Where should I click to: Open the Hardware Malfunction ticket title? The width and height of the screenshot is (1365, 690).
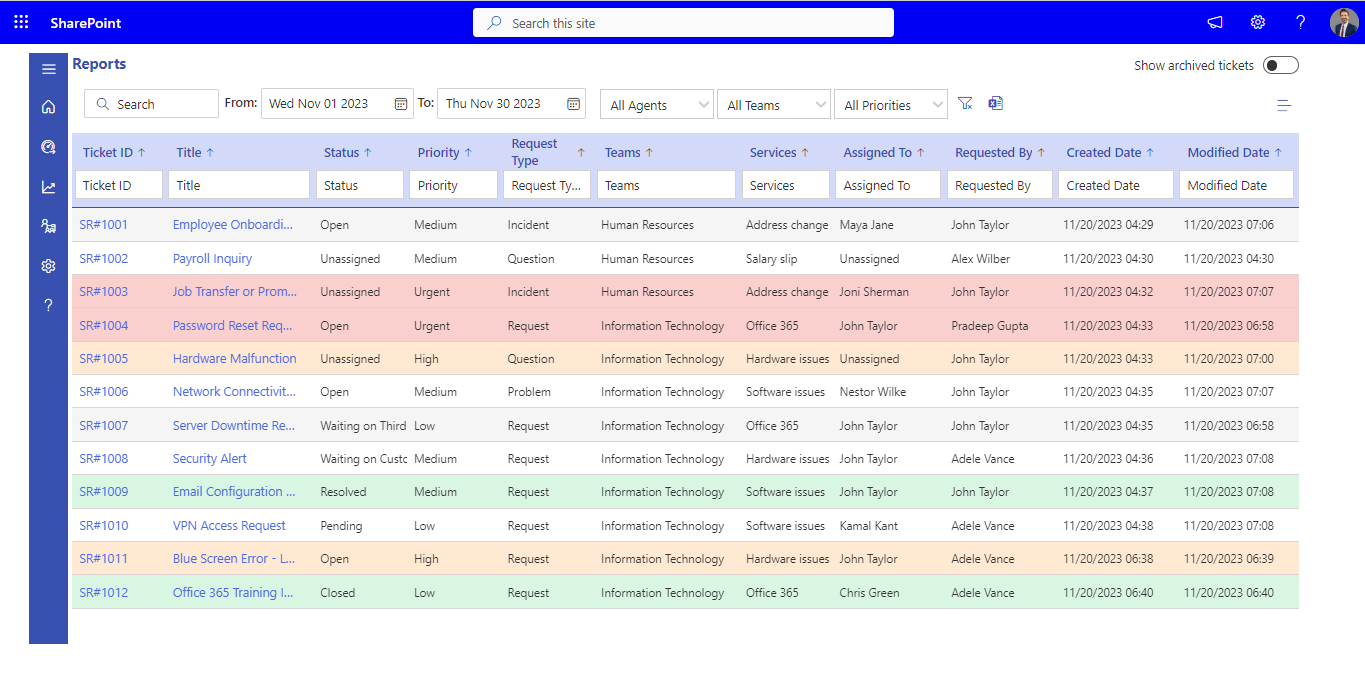[234, 358]
